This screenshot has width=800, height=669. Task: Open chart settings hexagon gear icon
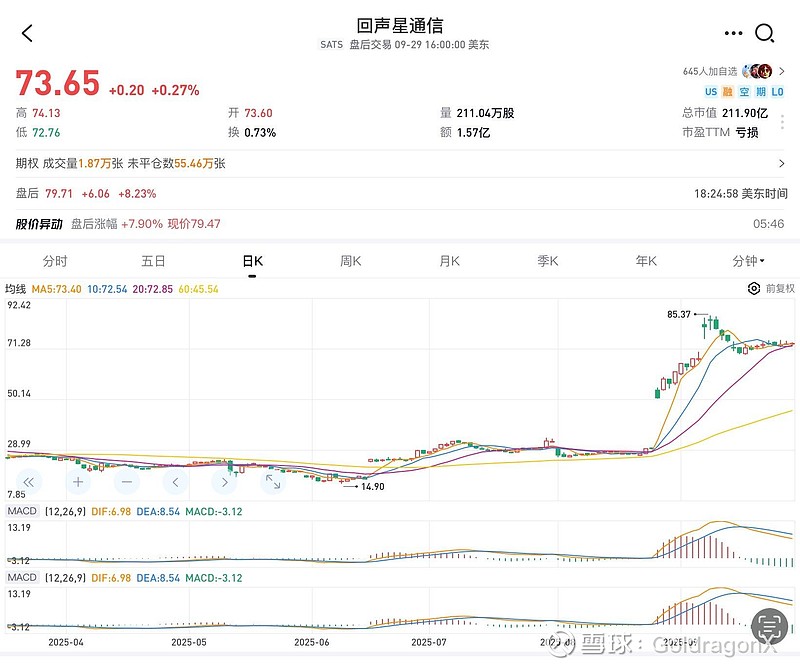pos(754,289)
